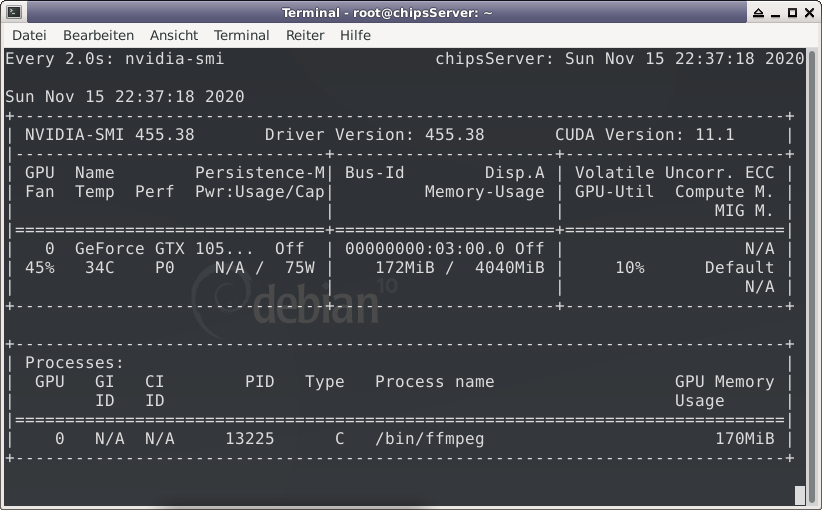Screen dimensions: 822x510
Task: Maximize the Terminal window
Action: 793,13
